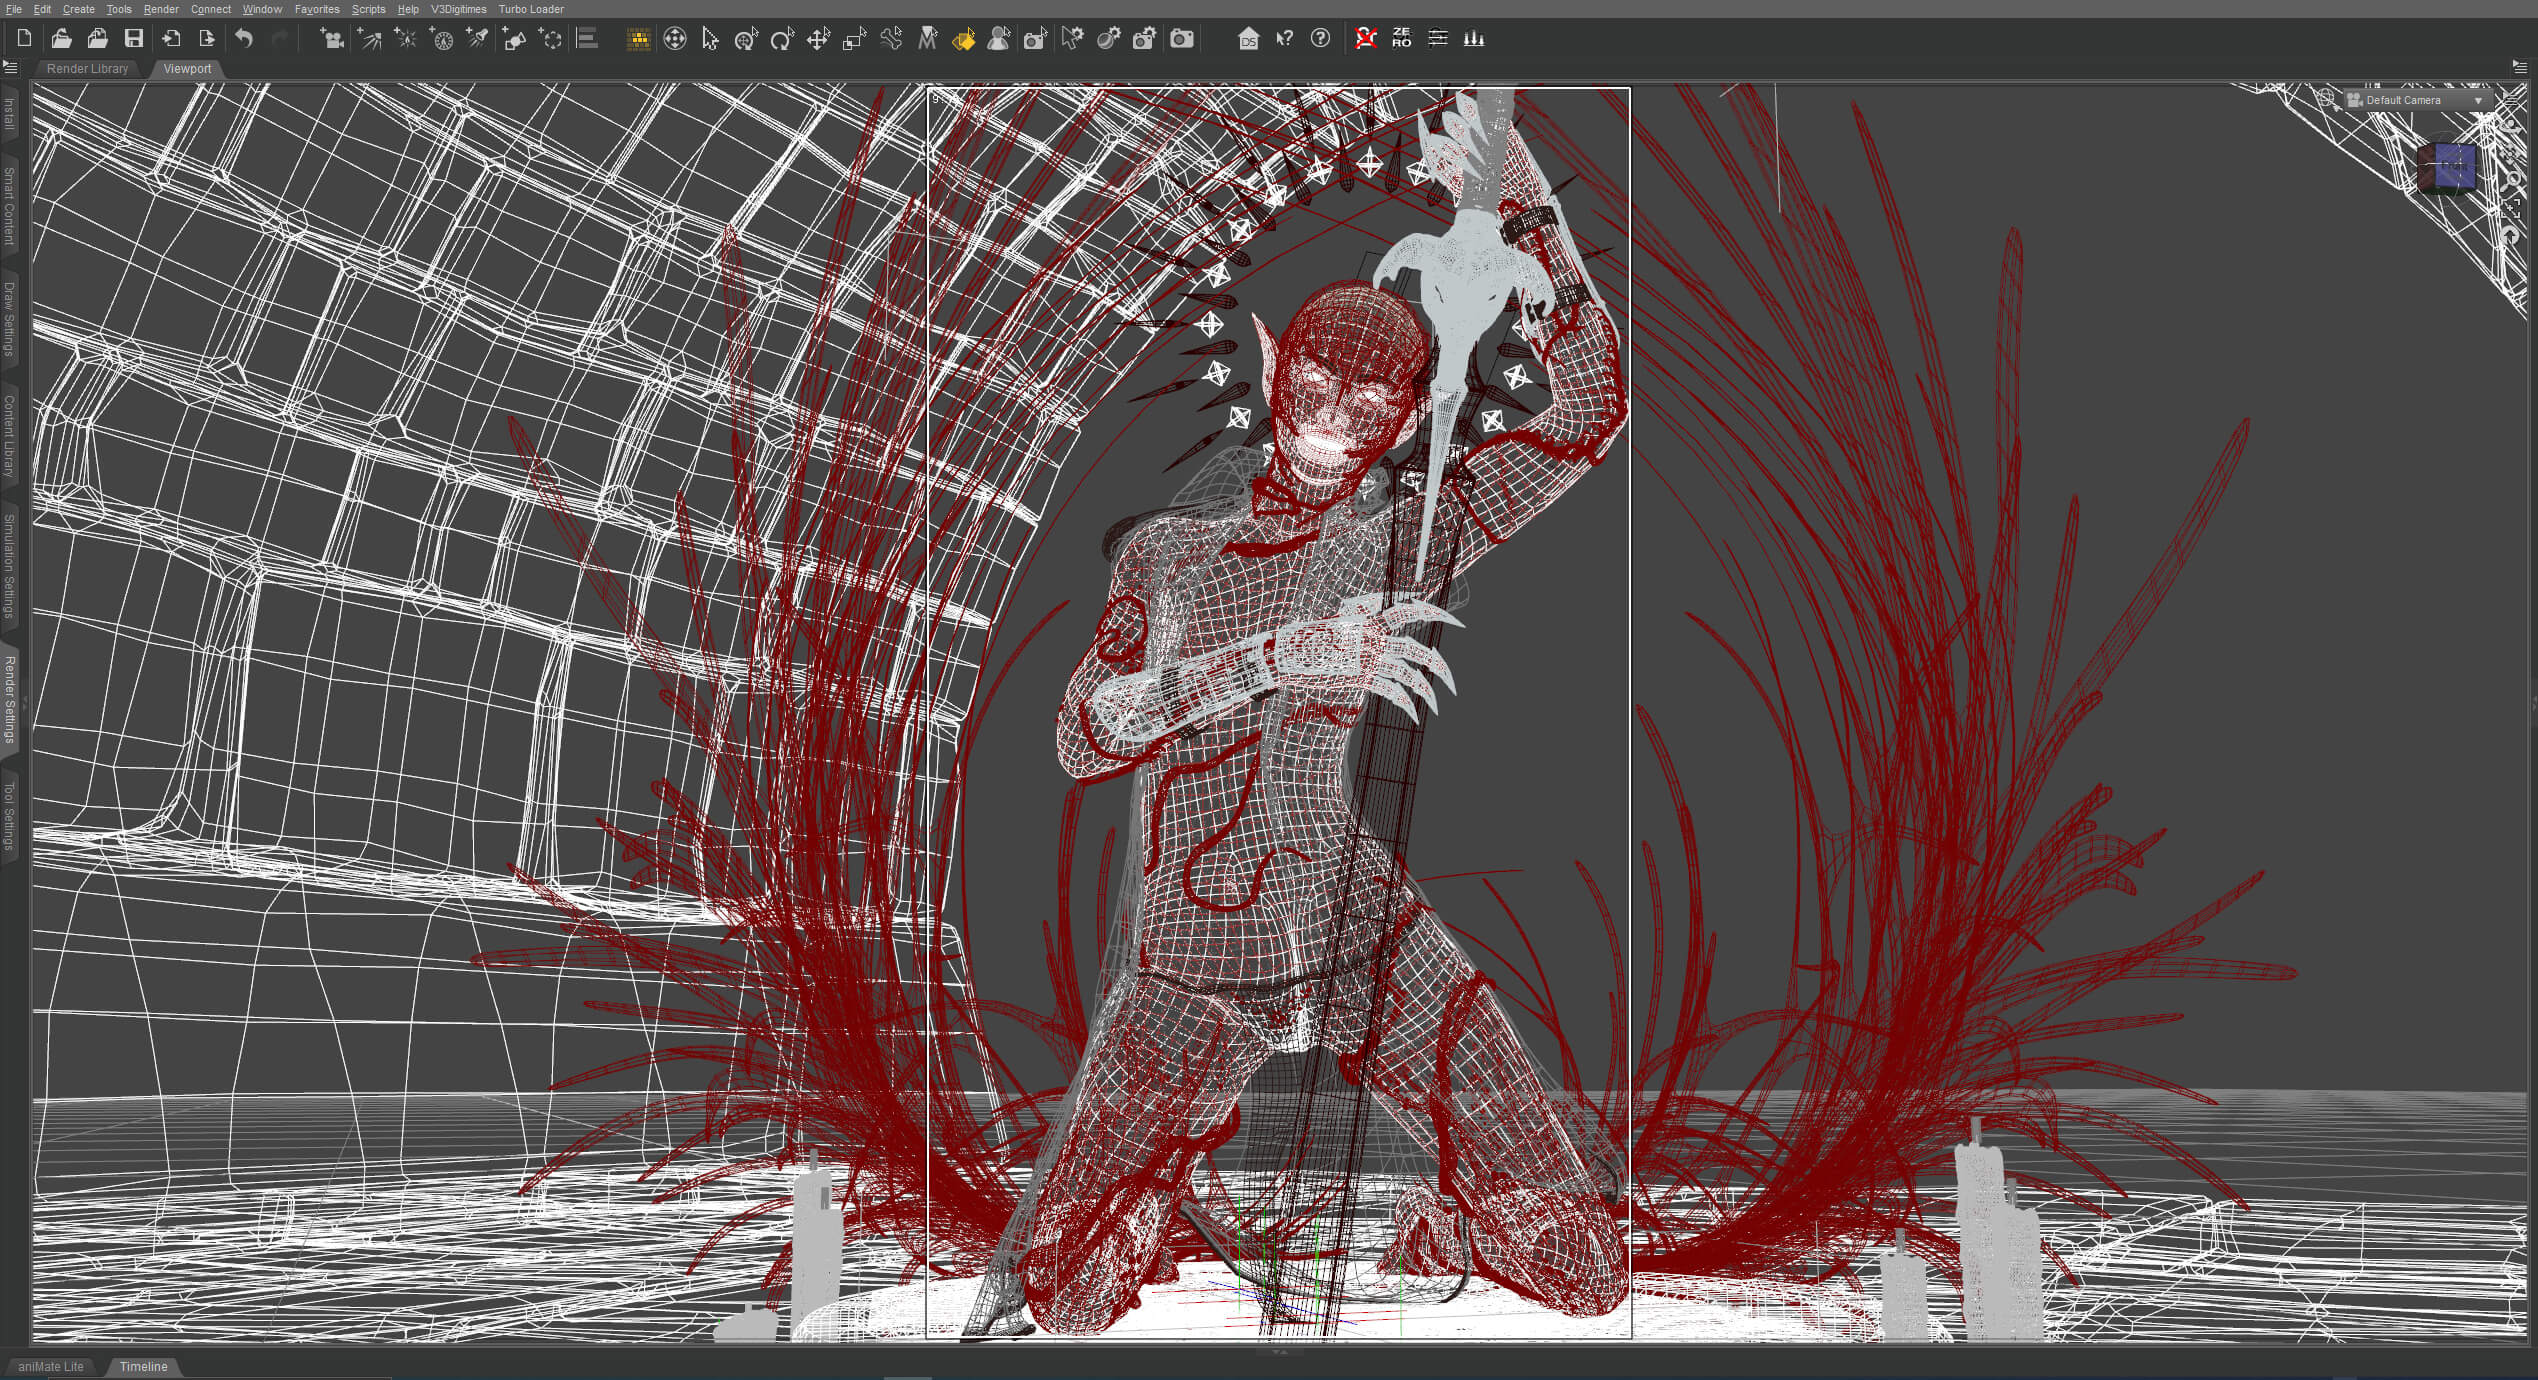2538x1380 pixels.
Task: Select the Node Selection arrow tool
Action: pos(710,39)
